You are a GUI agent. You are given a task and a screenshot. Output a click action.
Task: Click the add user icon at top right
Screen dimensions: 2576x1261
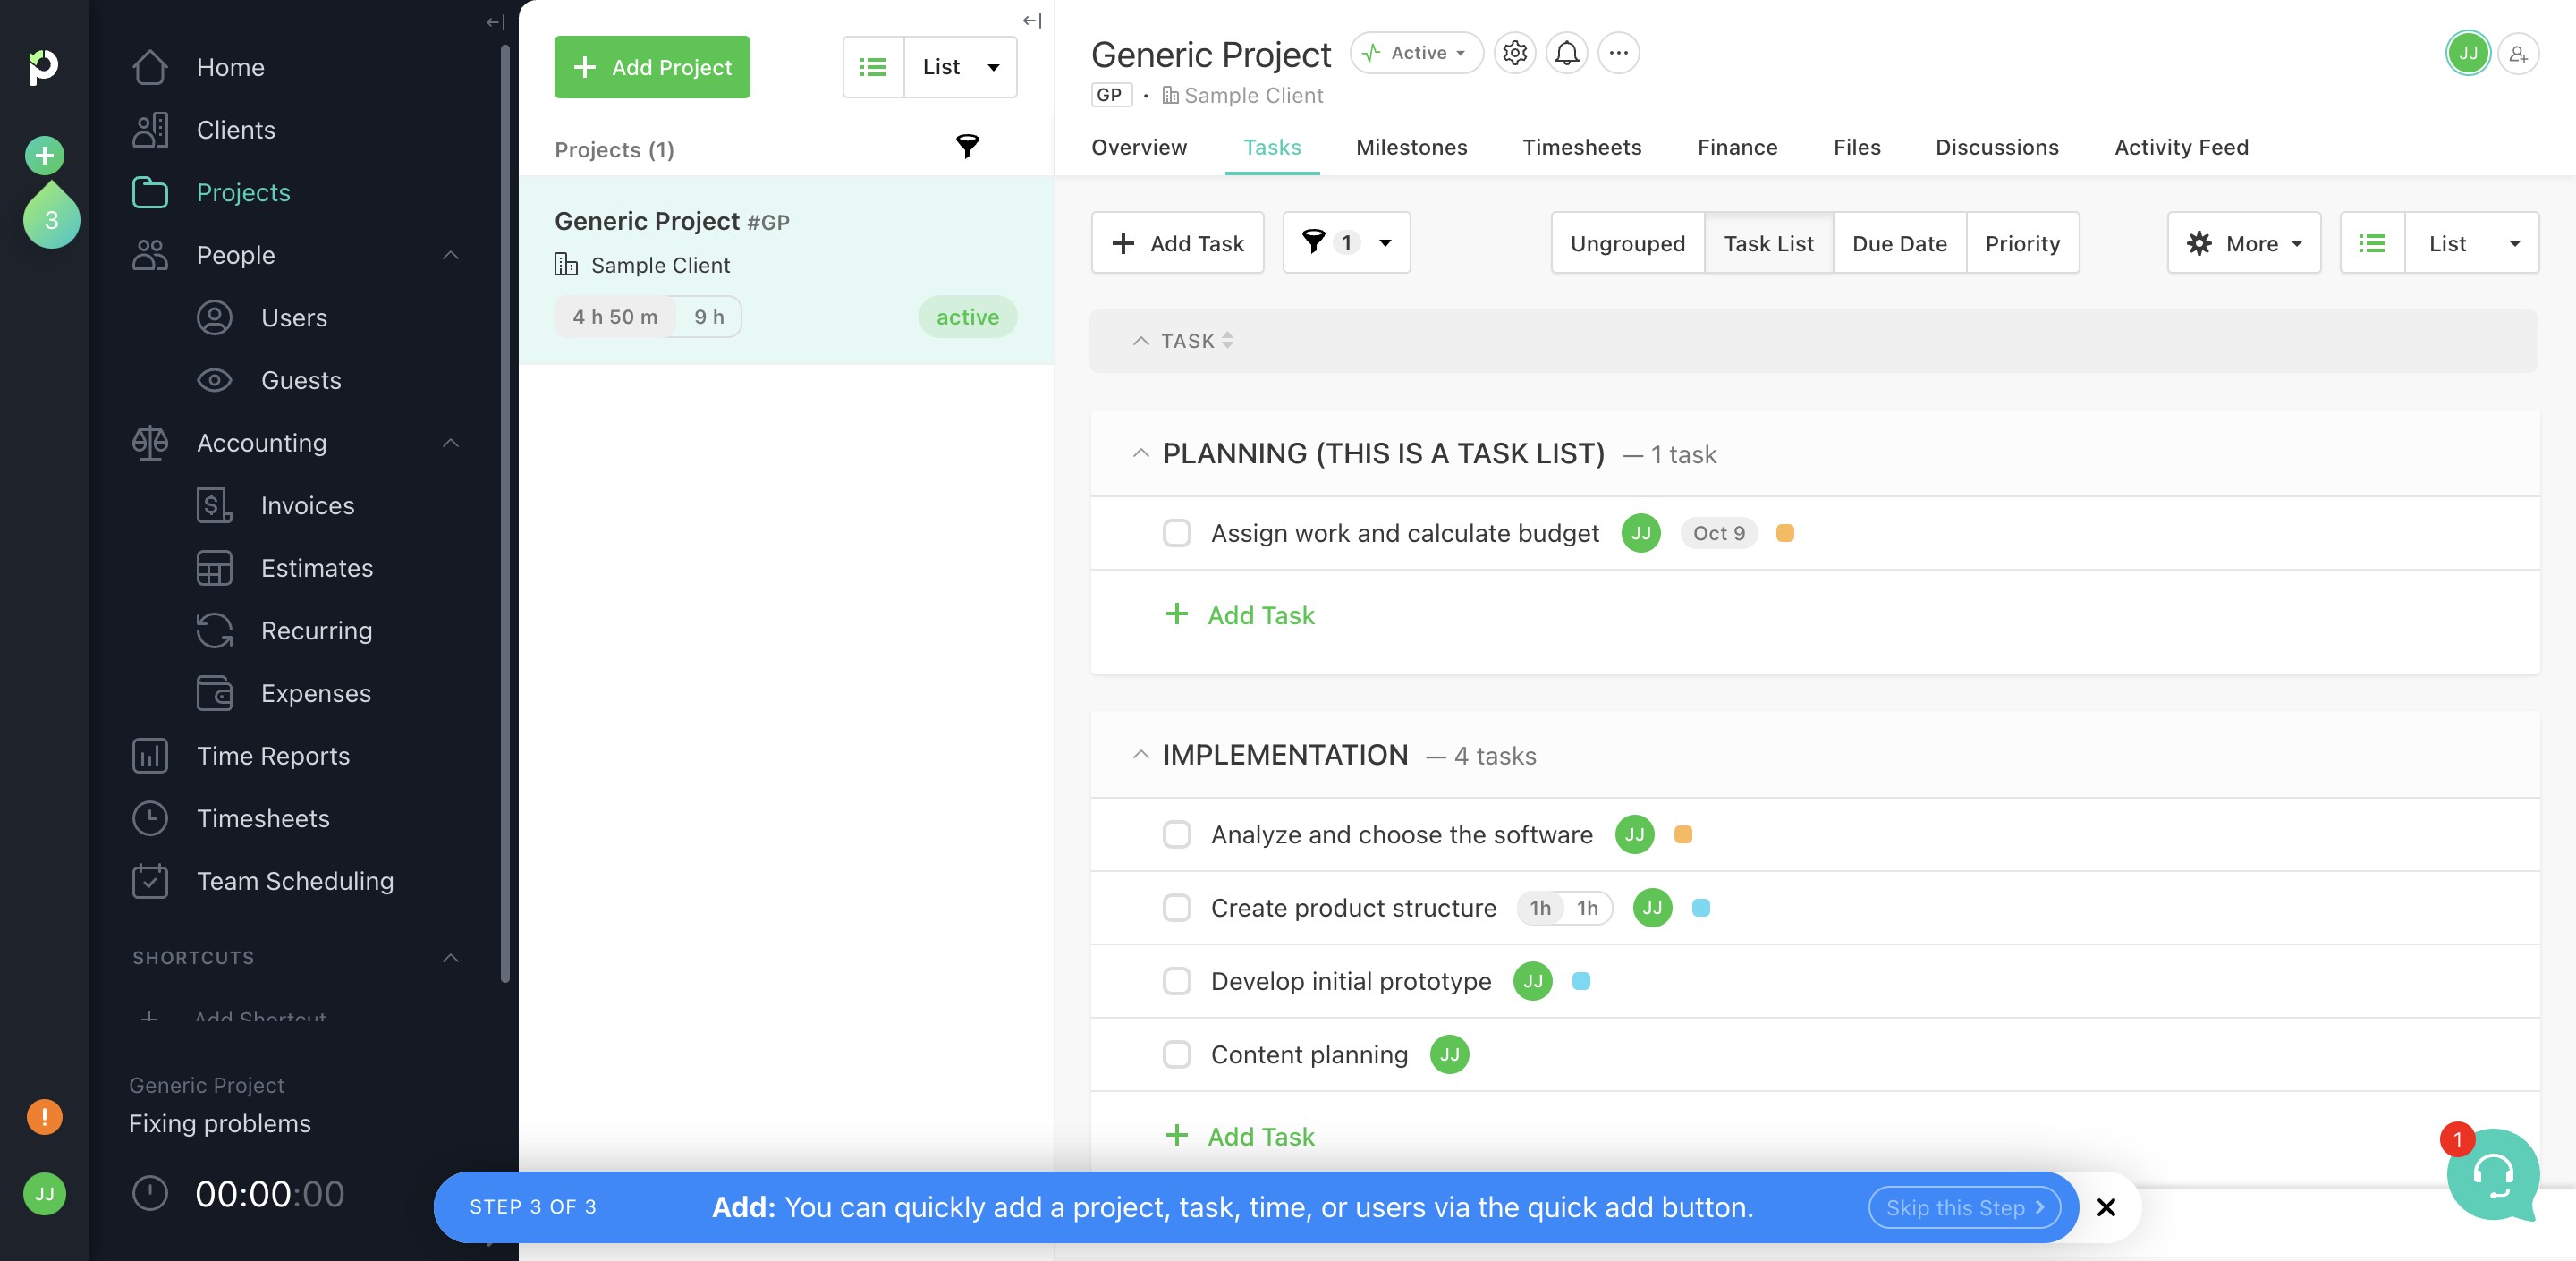(x=2518, y=54)
